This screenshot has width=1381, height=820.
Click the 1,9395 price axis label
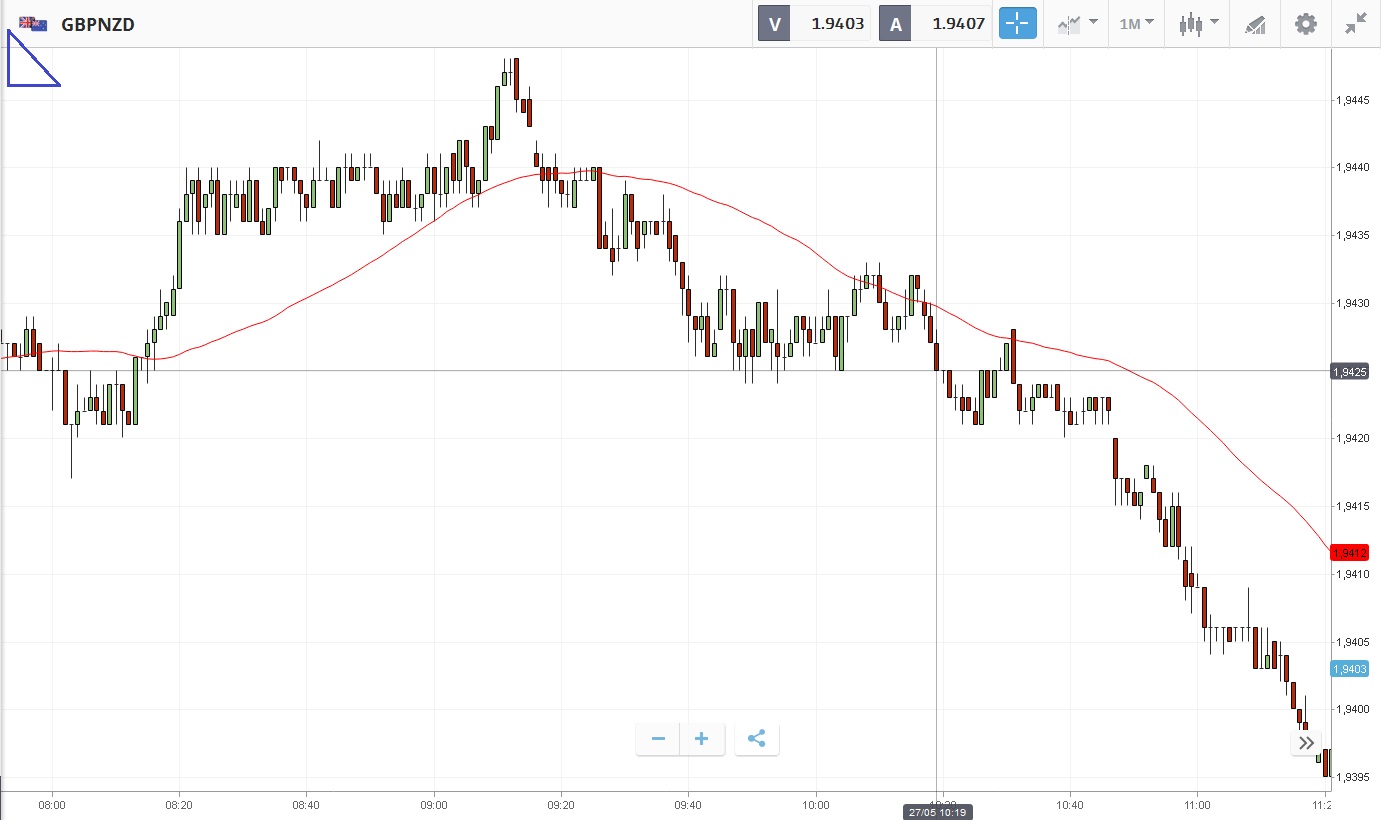coord(1351,777)
